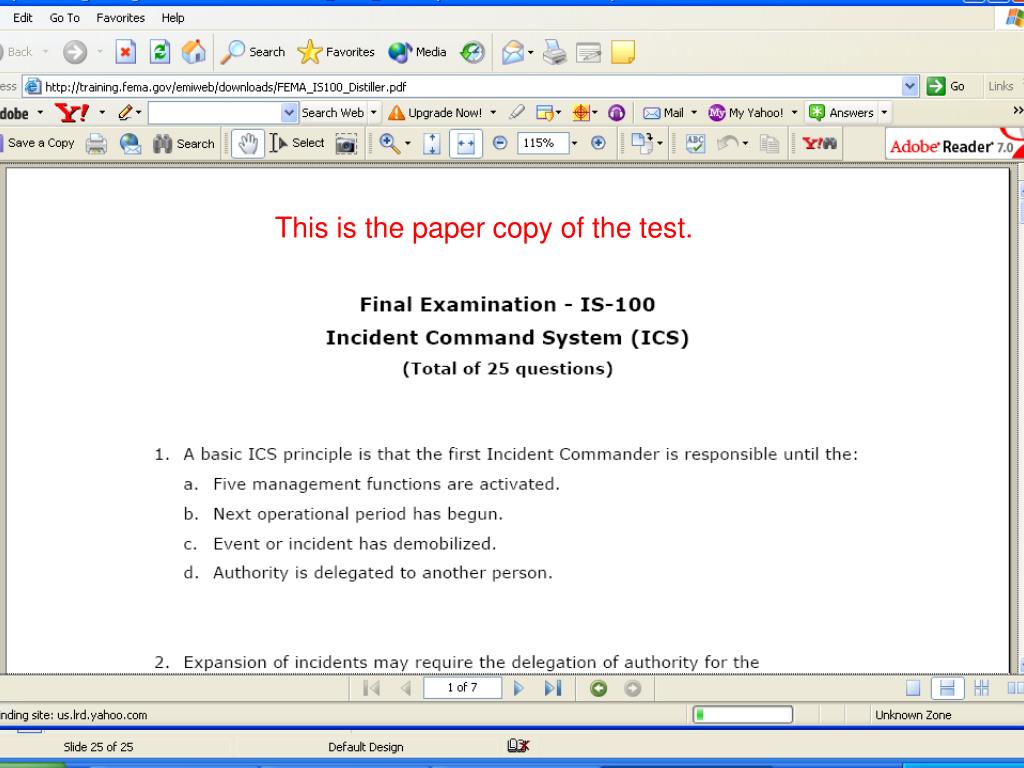Open browser Search pane
This screenshot has height=768, width=1024.
[x=253, y=52]
